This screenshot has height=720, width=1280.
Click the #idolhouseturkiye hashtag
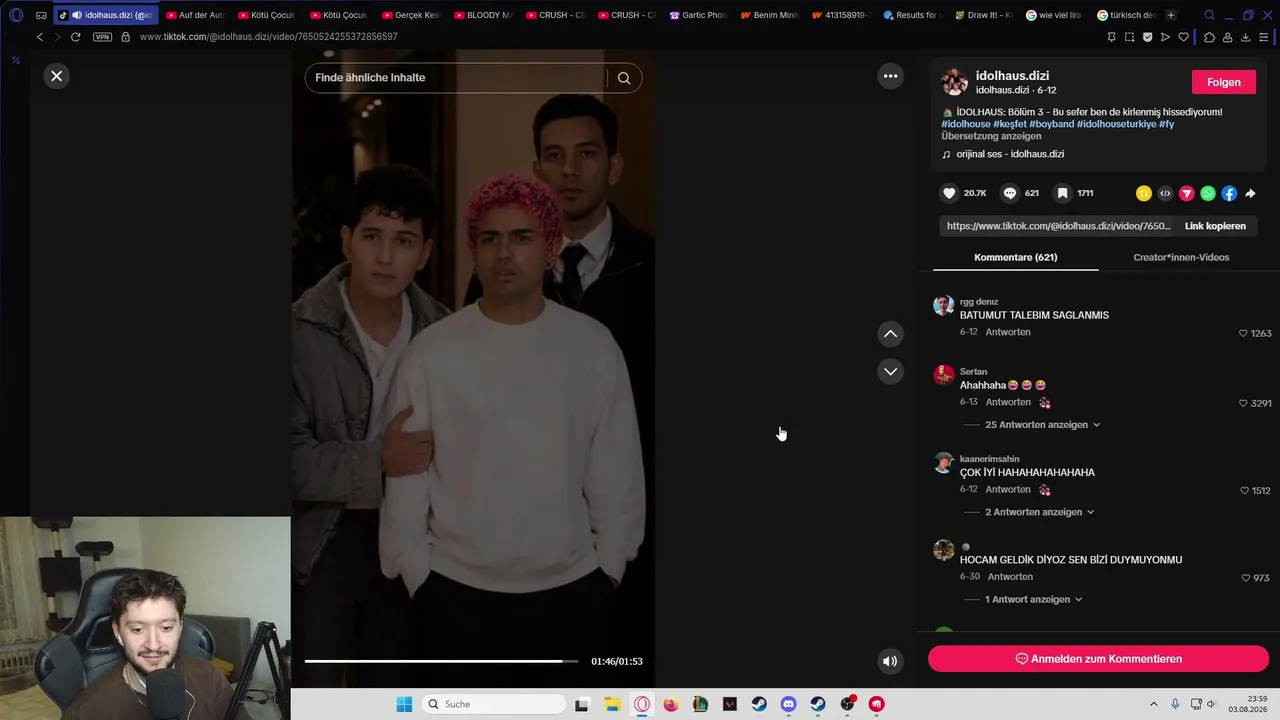(x=1117, y=124)
